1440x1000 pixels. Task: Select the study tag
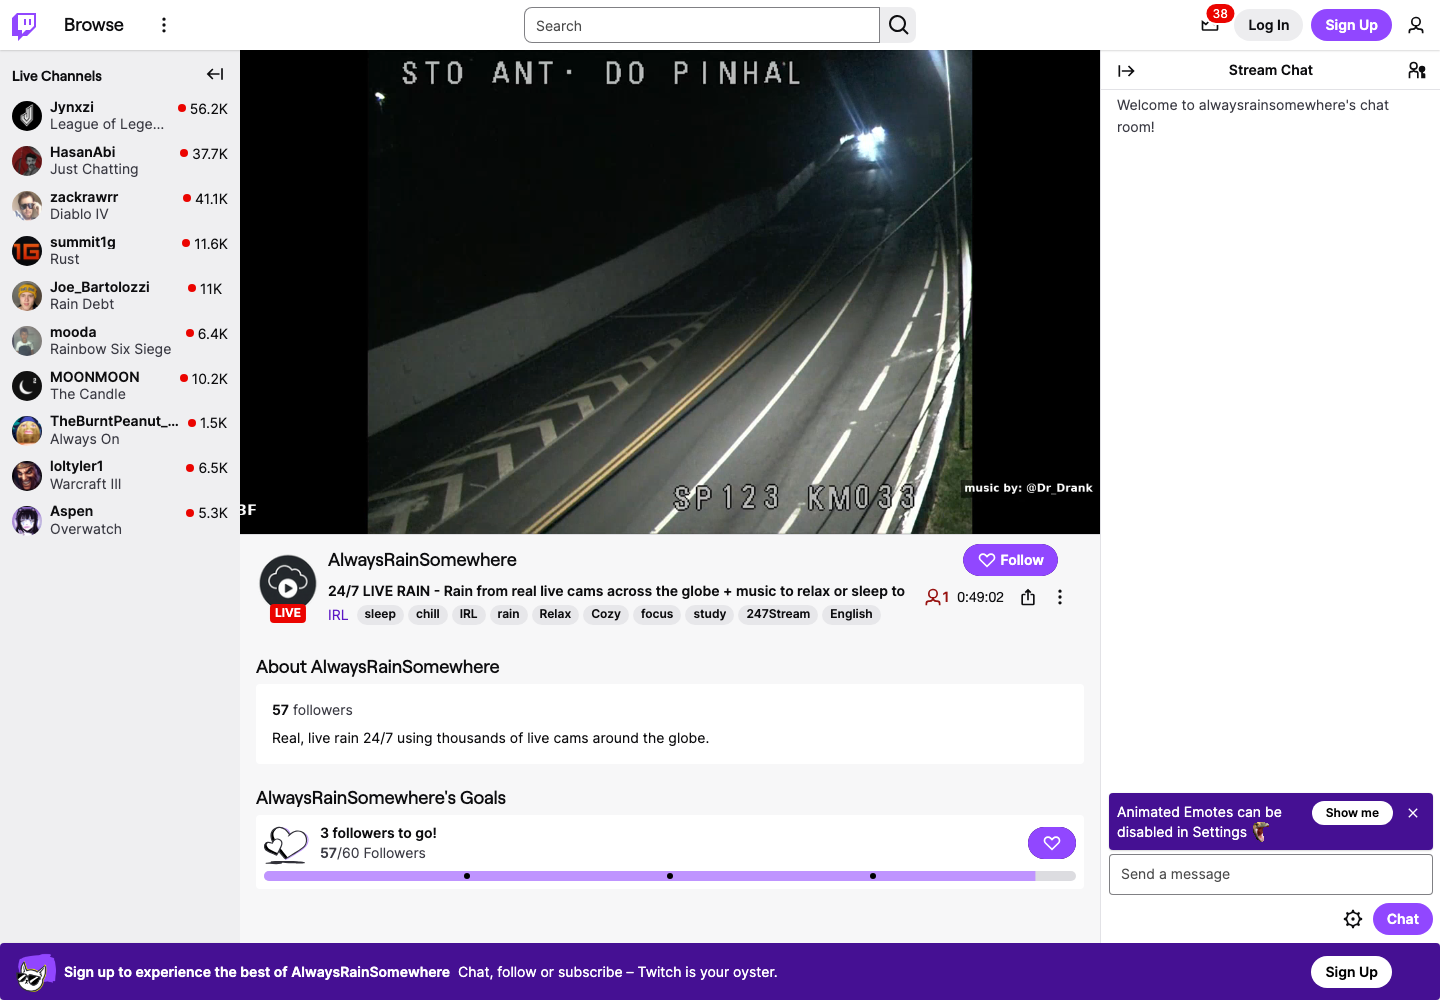click(710, 614)
